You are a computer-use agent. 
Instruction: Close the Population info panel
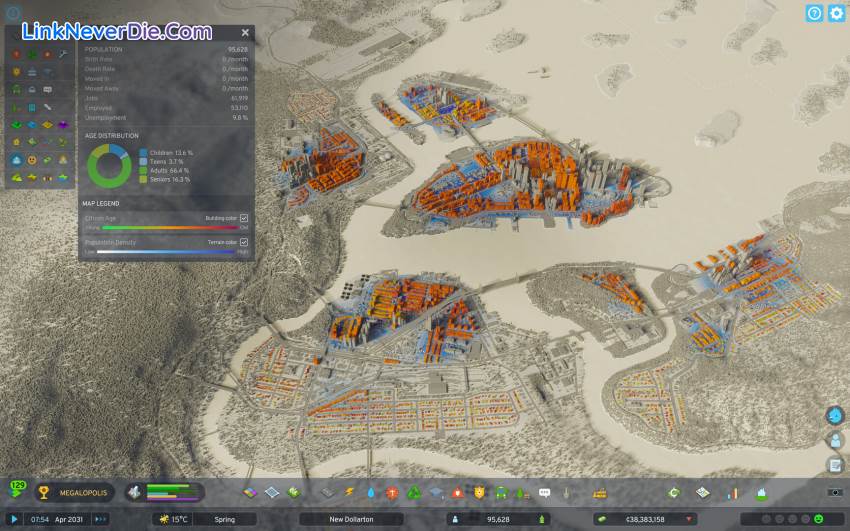(x=245, y=33)
